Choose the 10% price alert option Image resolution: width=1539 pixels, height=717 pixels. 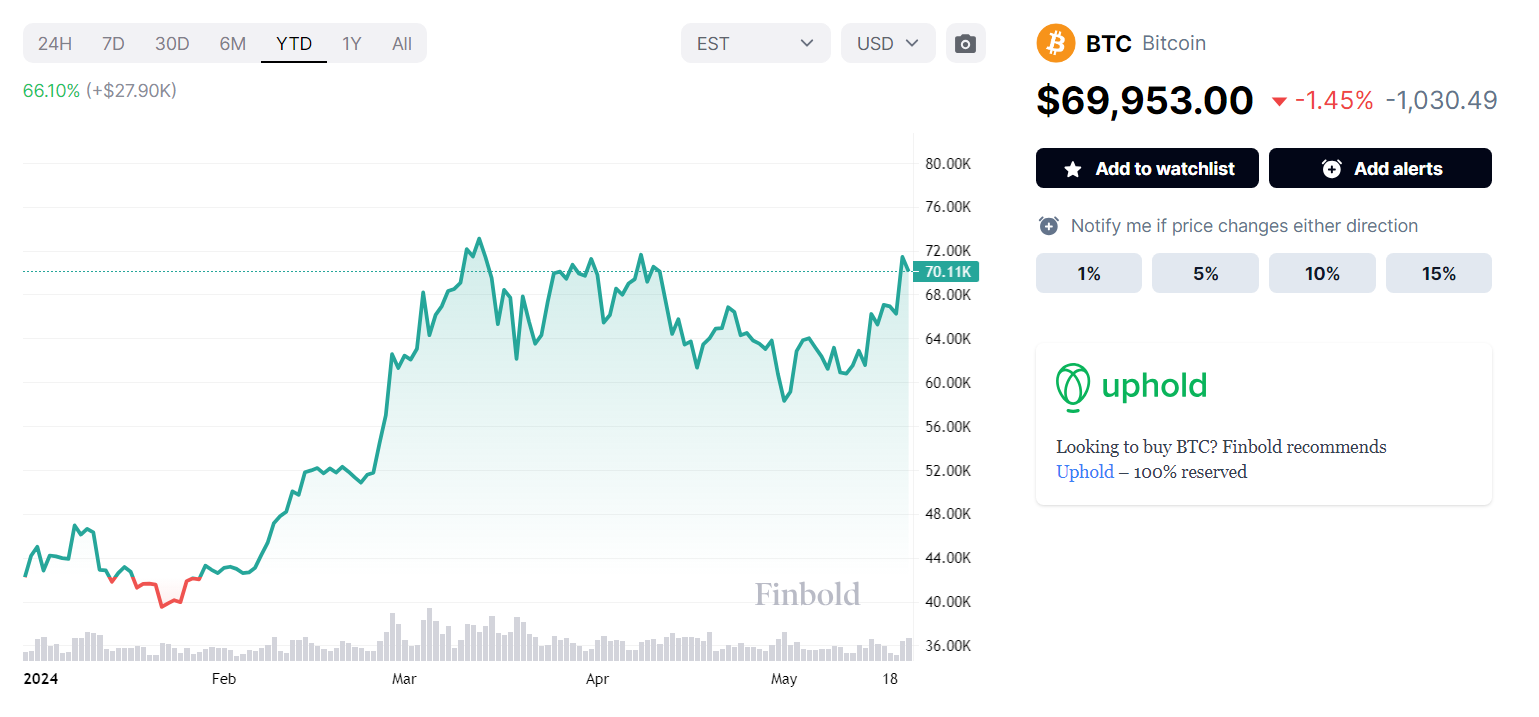(1322, 273)
